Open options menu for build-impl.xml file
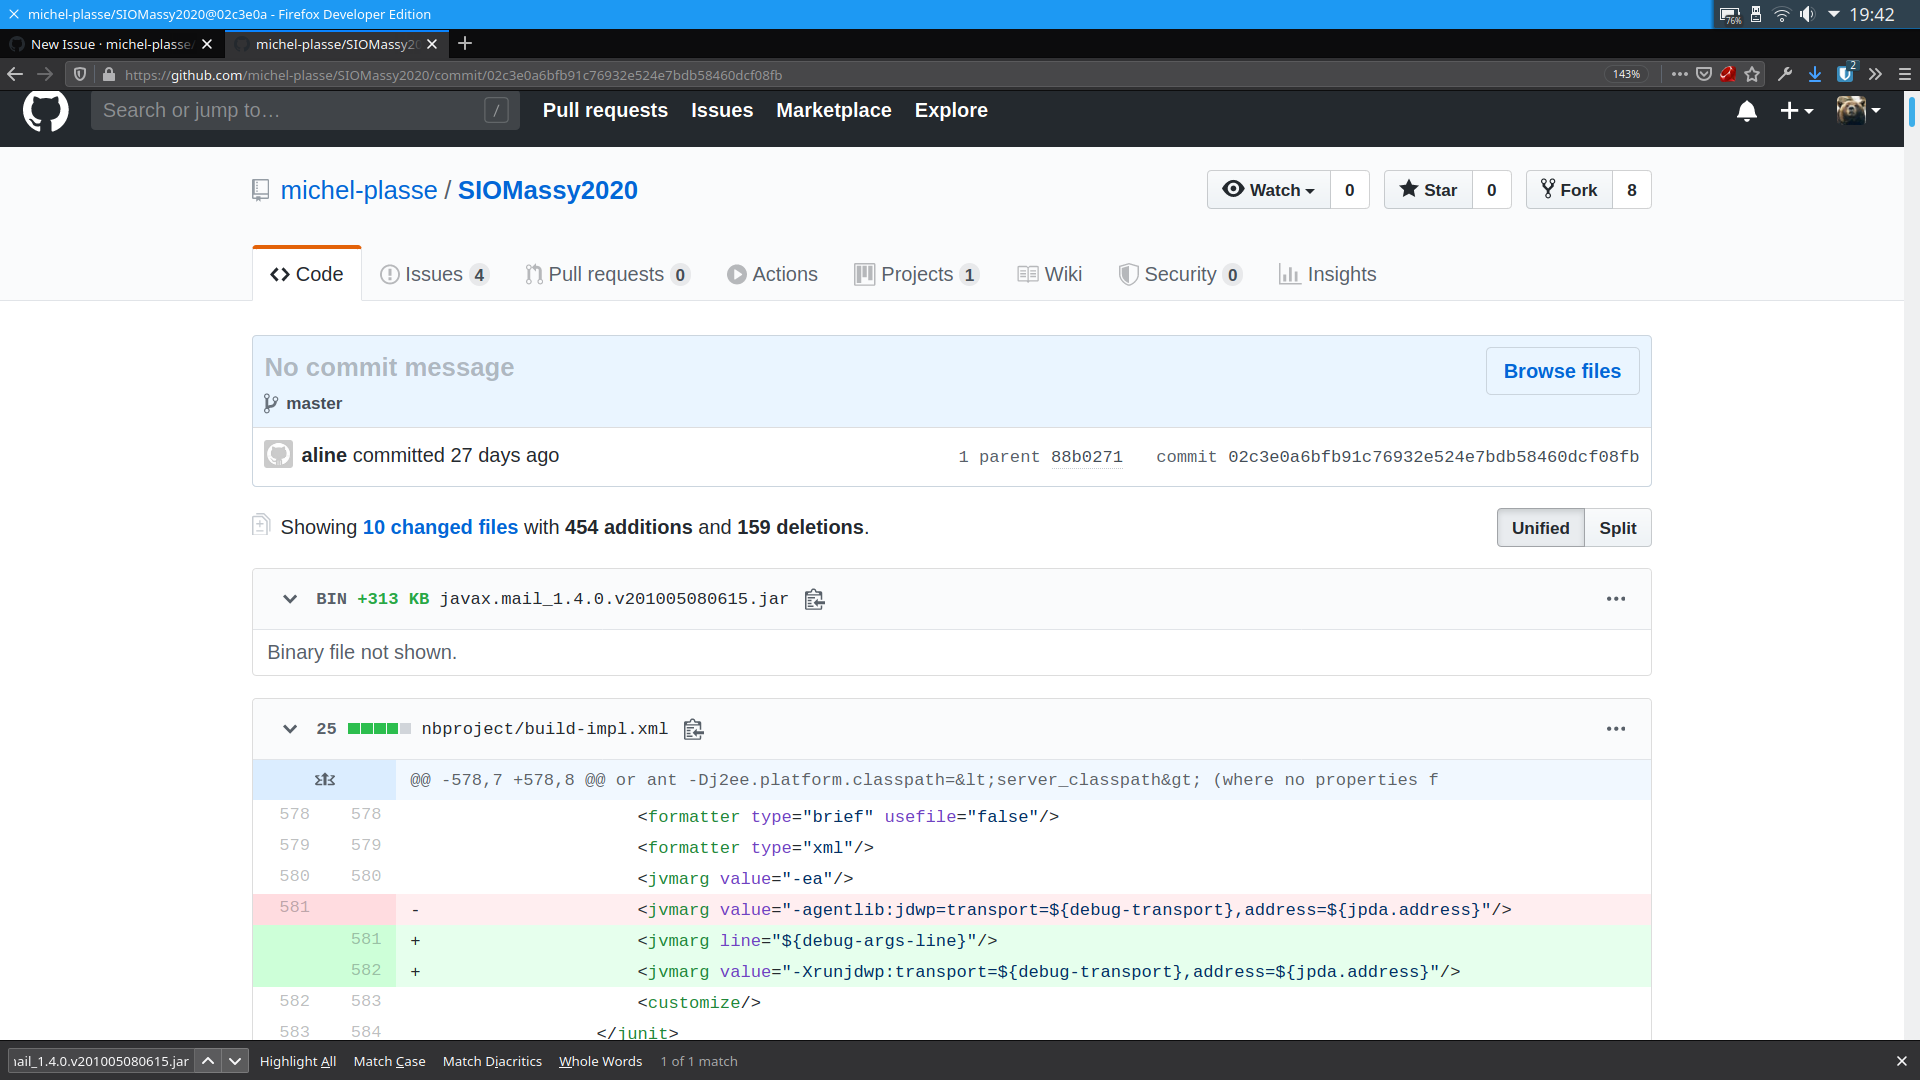This screenshot has width=1920, height=1080. 1615,729
